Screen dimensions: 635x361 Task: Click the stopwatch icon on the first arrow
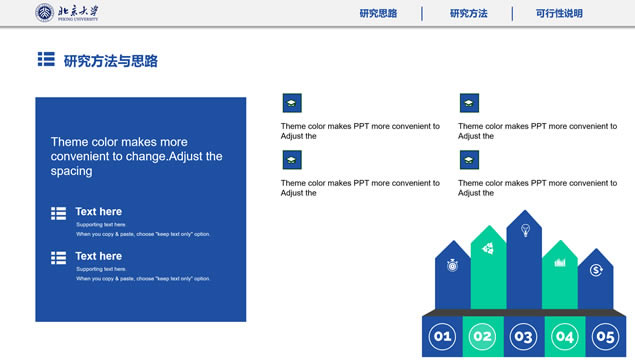[x=452, y=265]
